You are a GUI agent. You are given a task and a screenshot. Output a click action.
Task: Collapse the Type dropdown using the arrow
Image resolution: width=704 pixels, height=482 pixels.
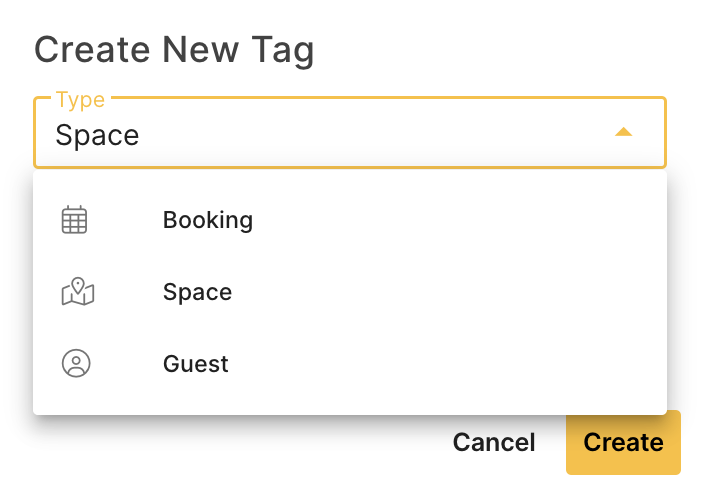pyautogui.click(x=623, y=132)
